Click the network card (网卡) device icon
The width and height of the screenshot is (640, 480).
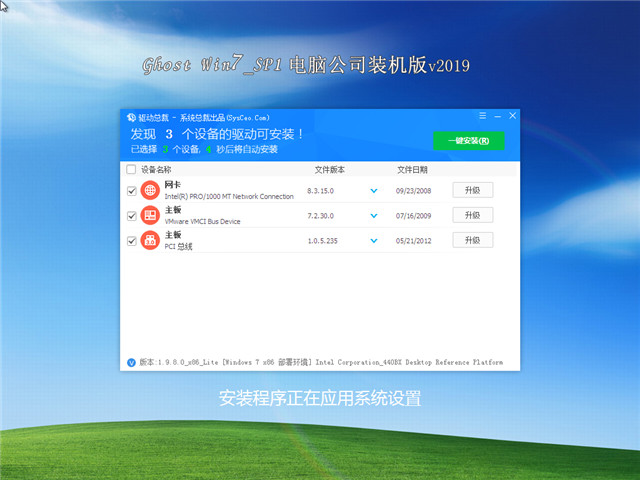150,190
